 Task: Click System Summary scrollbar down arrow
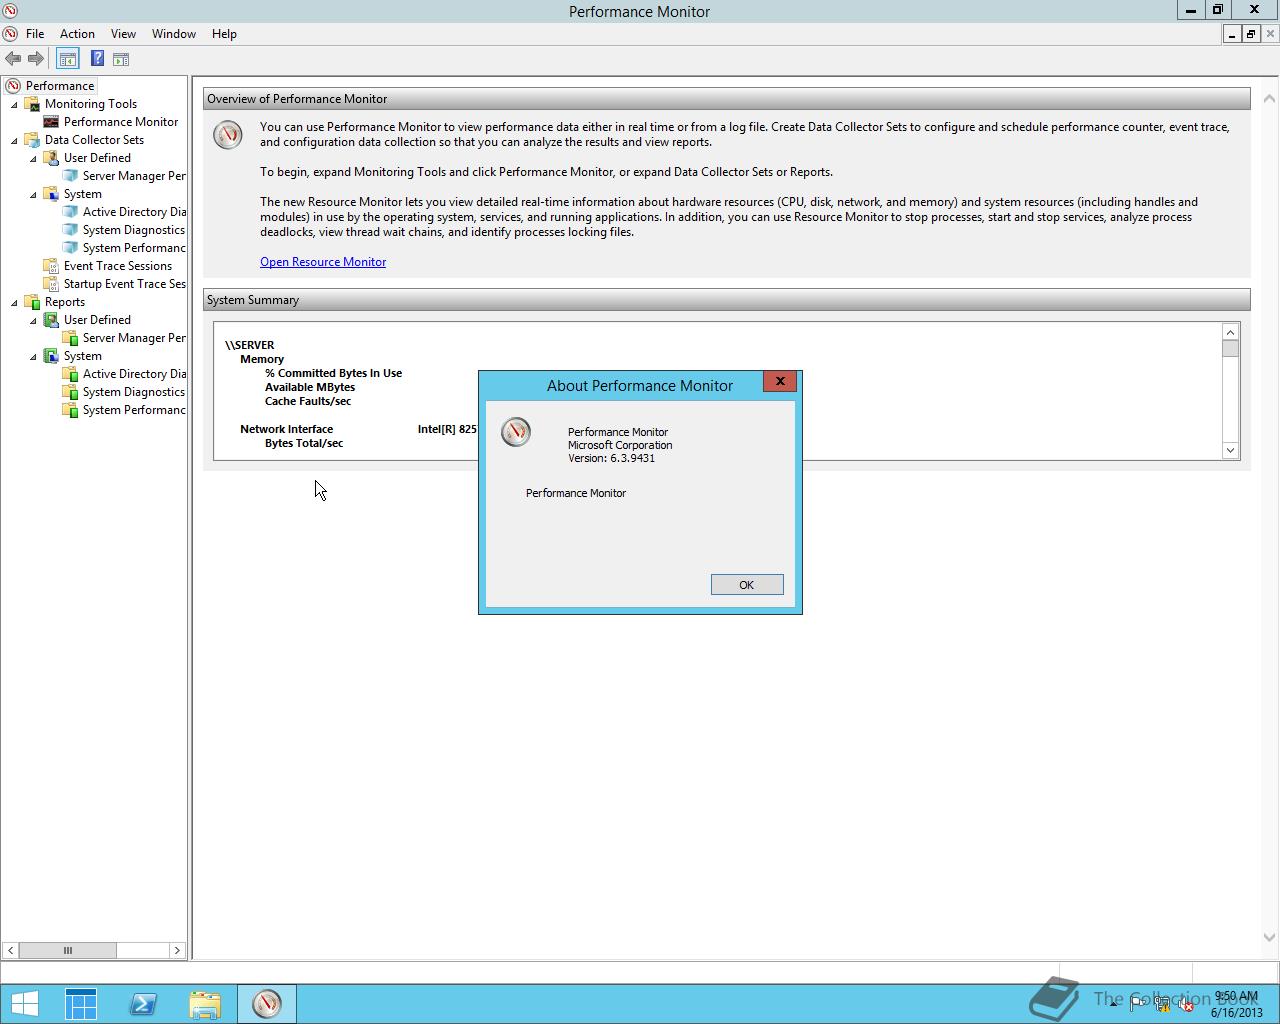click(1230, 451)
